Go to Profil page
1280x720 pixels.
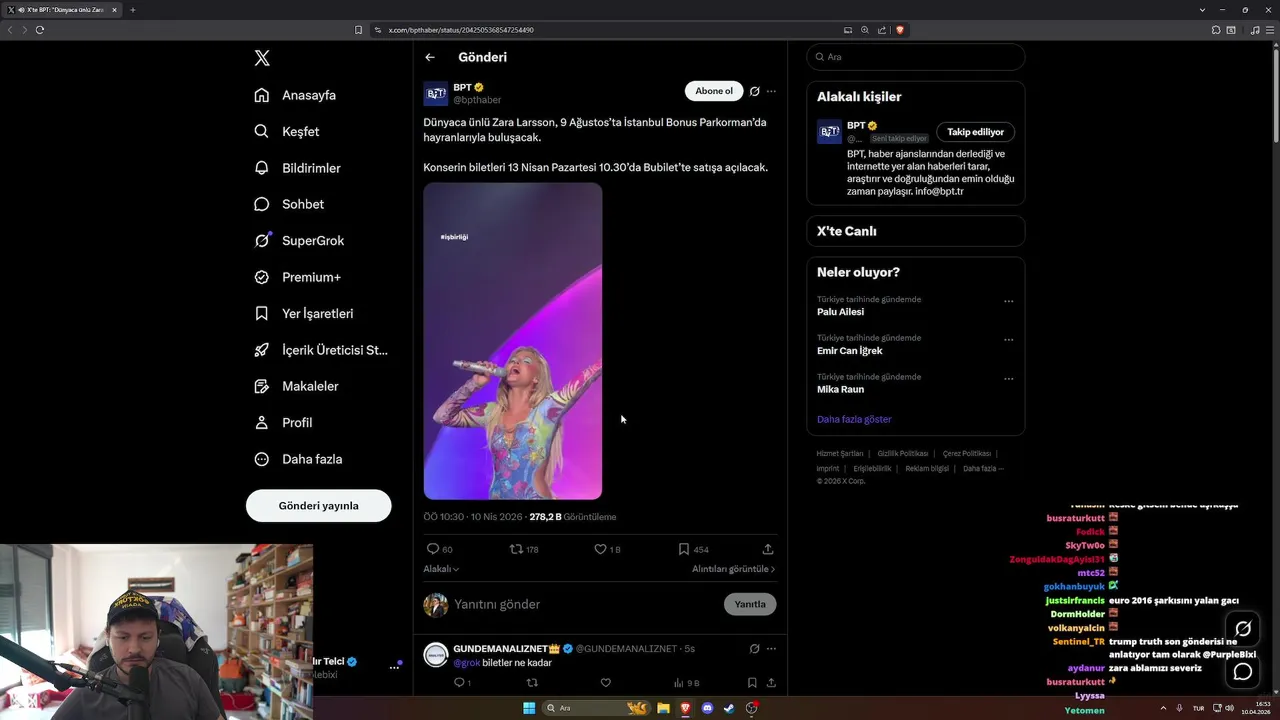(283, 423)
